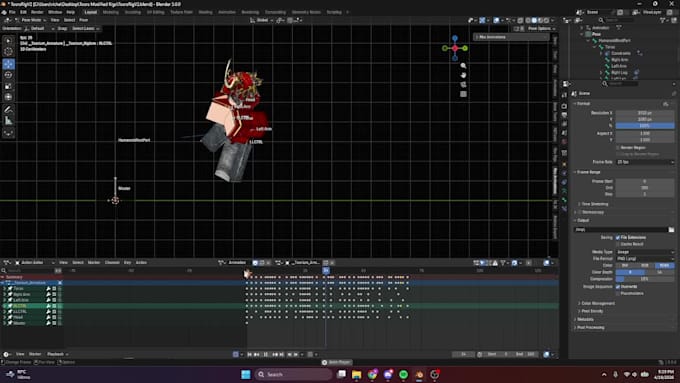Select RGBA color mode button
Viewport: 680px width, 383px height.
point(664,265)
